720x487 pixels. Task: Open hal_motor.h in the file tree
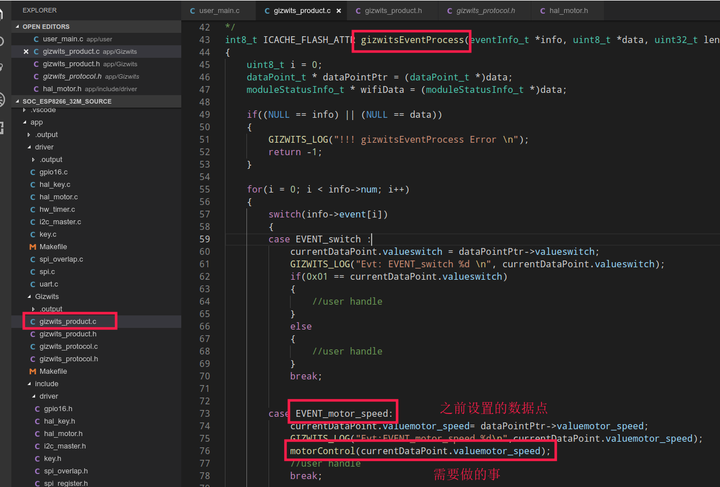63,433
